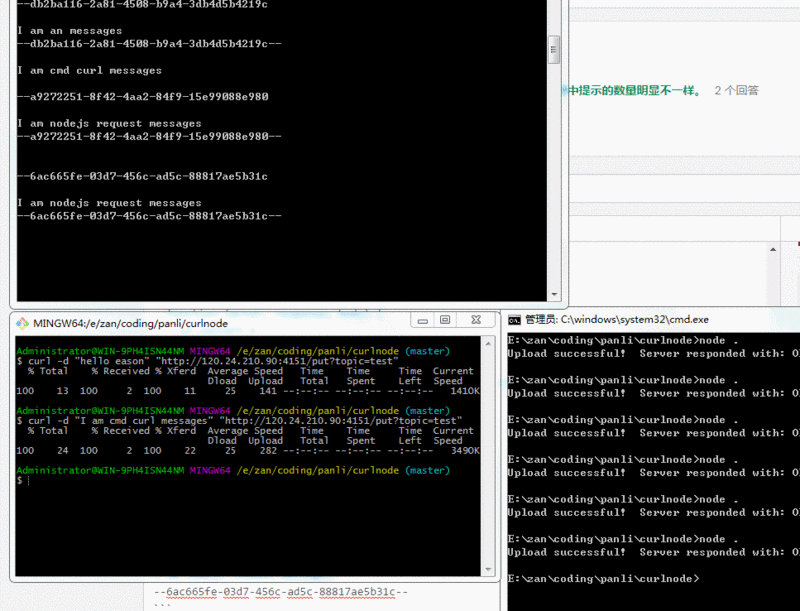This screenshot has width=800, height=611.
Task: Maximize the MINGW64 terminal window
Action: (446, 321)
